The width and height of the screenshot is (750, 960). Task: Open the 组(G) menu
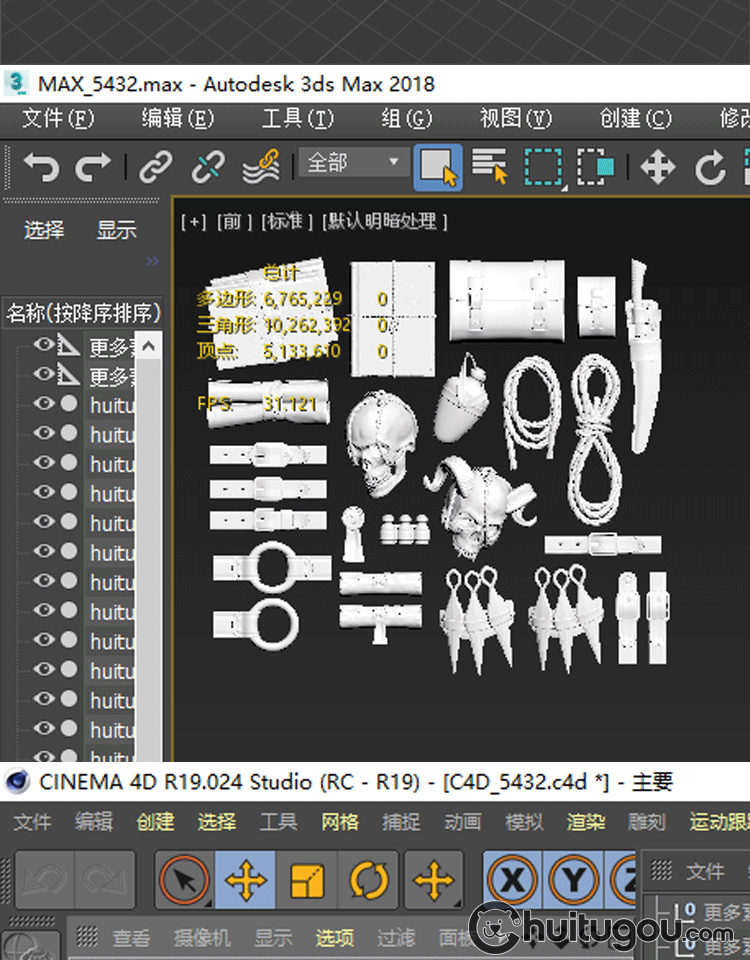tap(407, 118)
